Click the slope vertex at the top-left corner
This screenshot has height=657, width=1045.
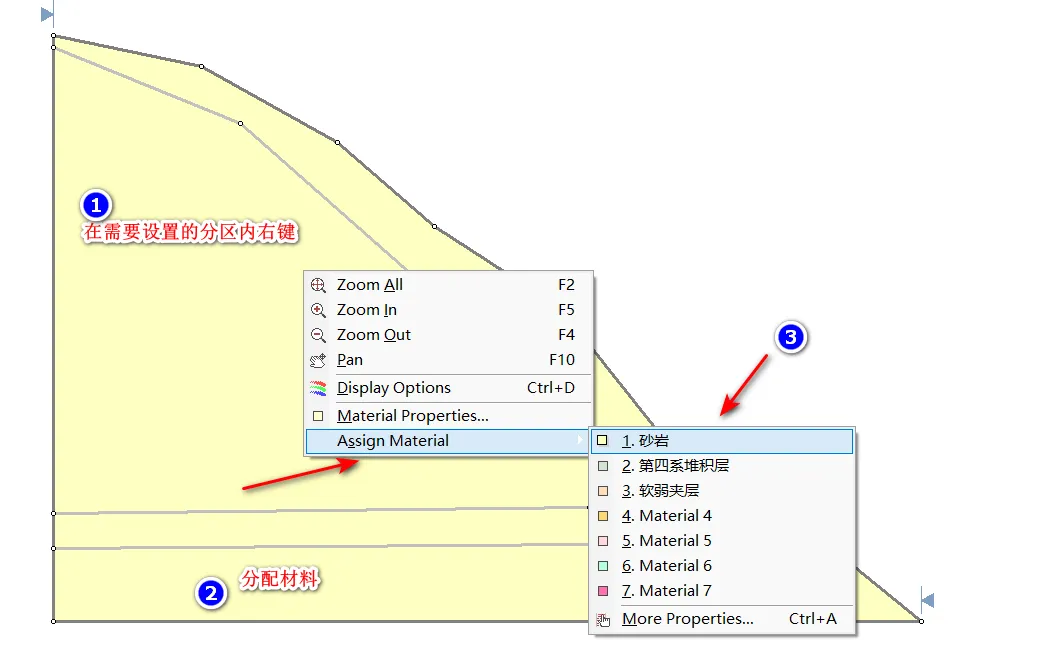(53, 36)
